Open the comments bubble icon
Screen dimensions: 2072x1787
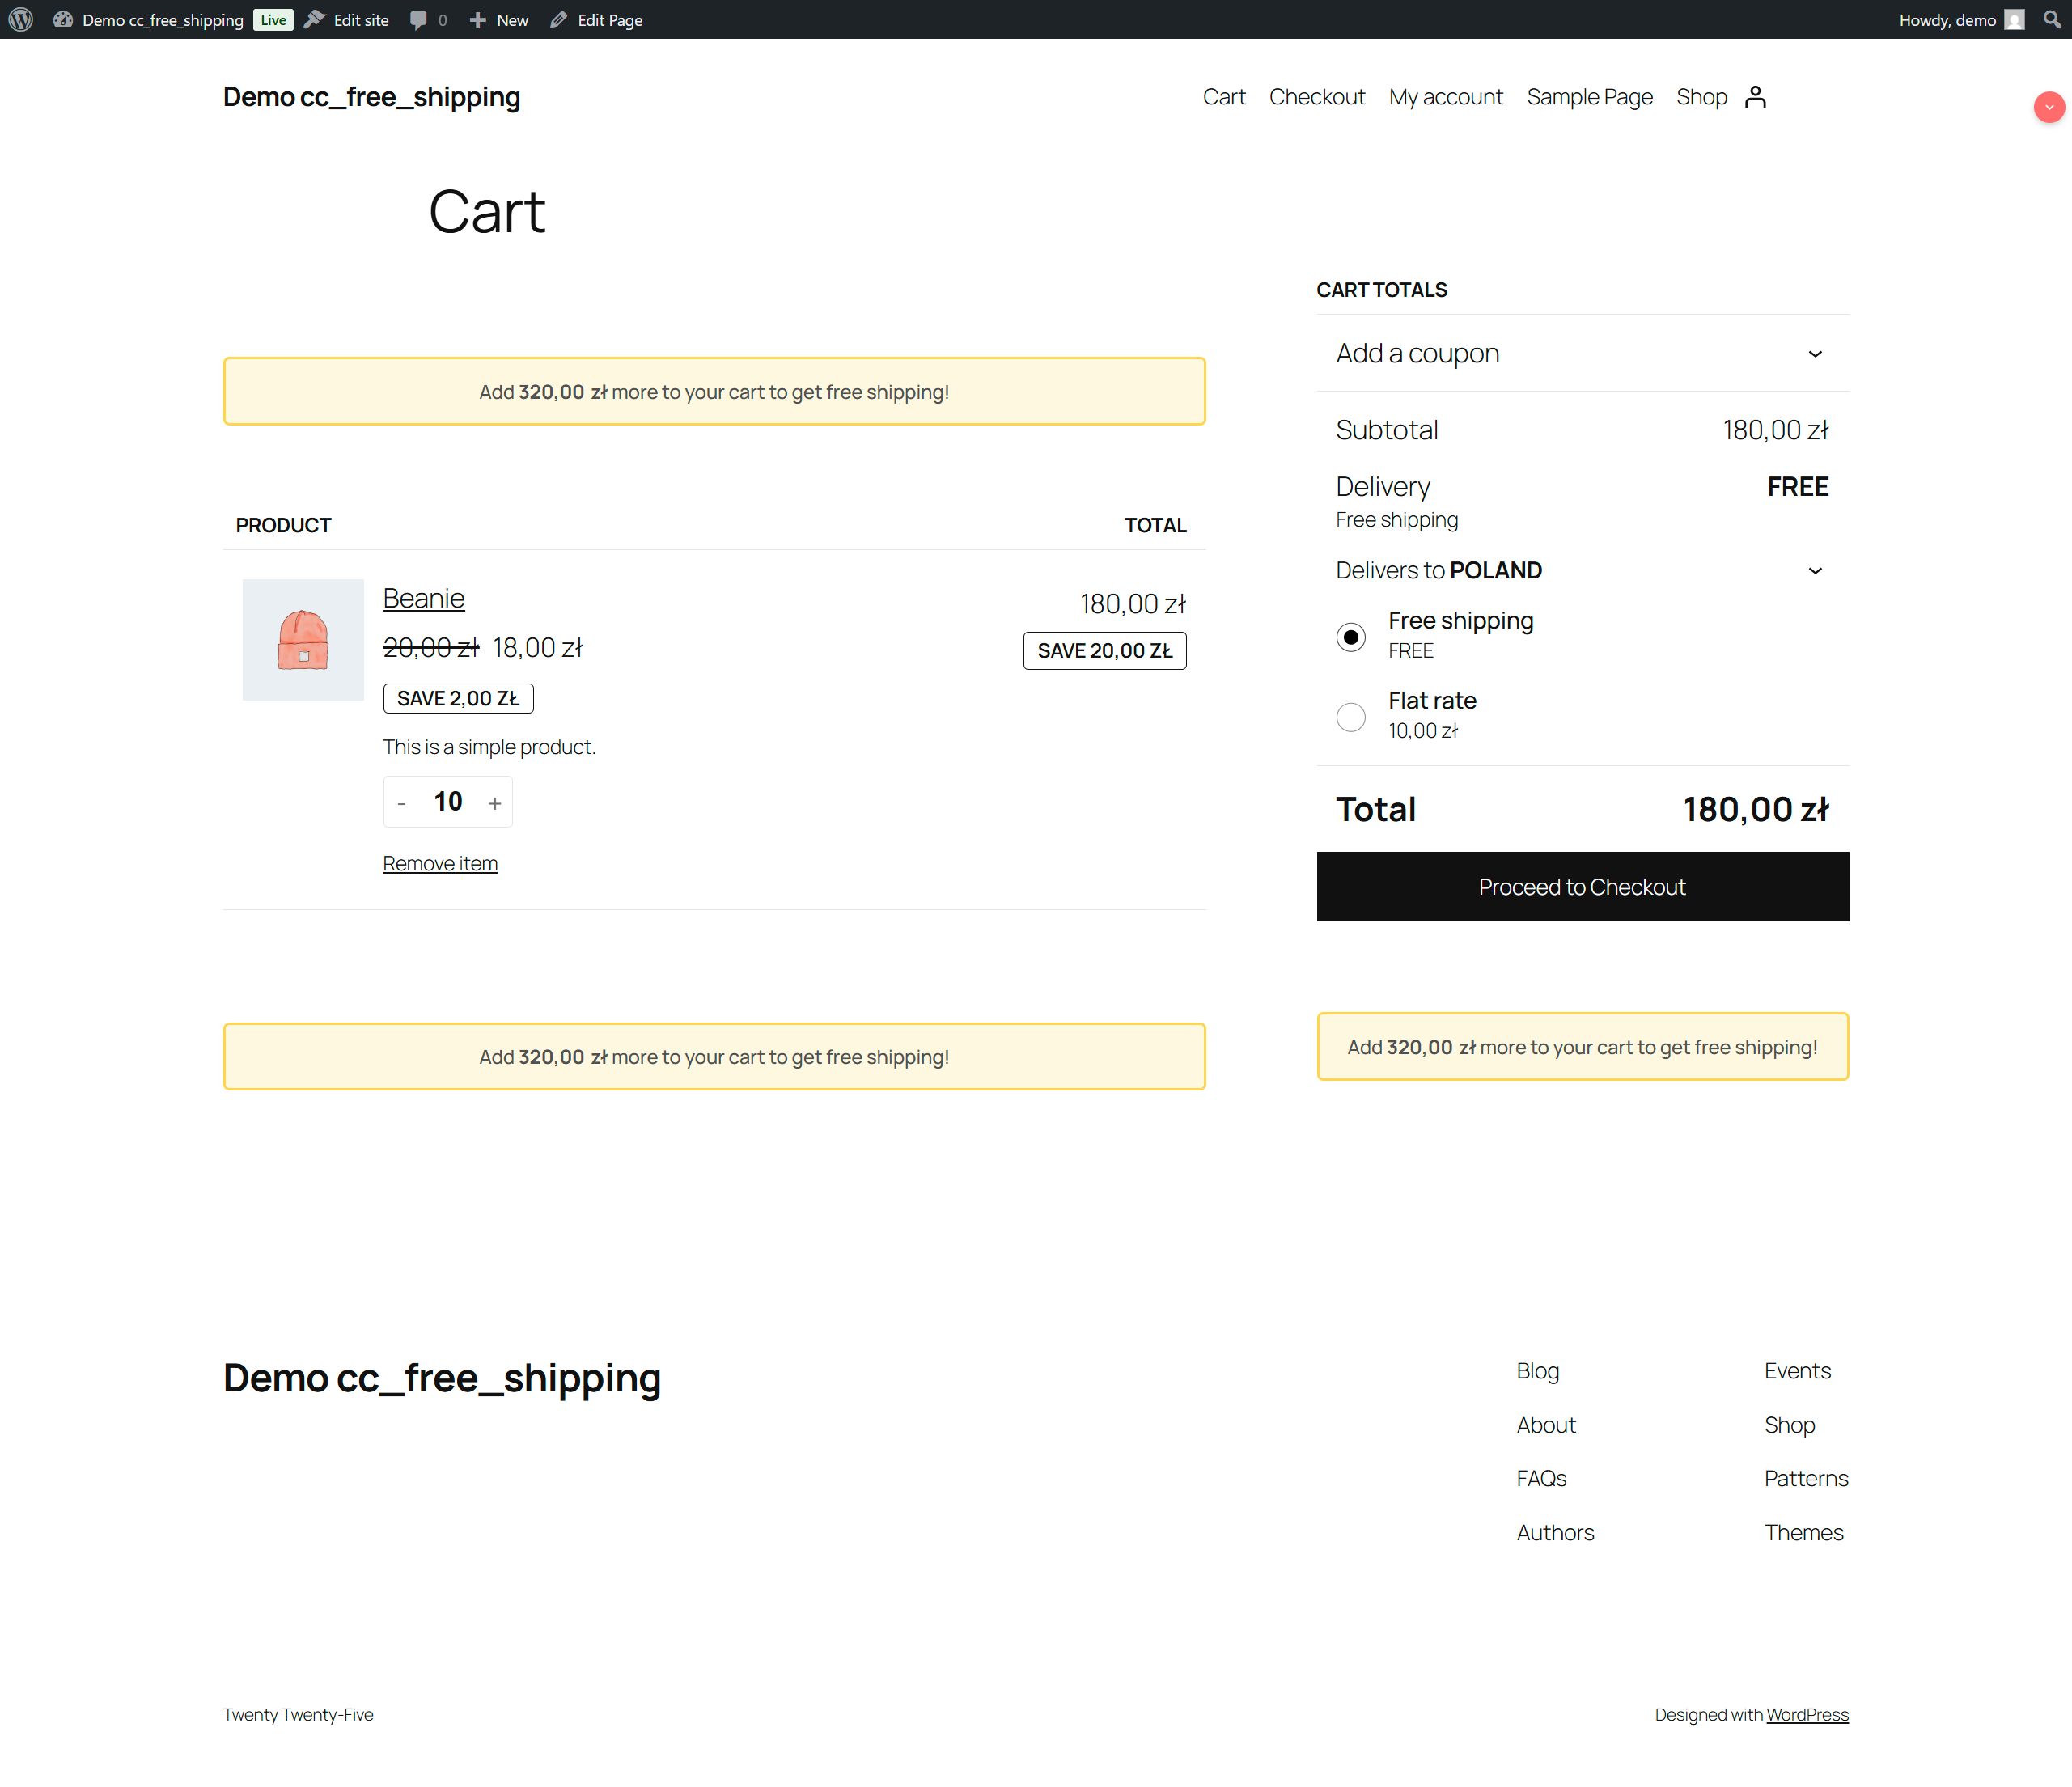[419, 20]
